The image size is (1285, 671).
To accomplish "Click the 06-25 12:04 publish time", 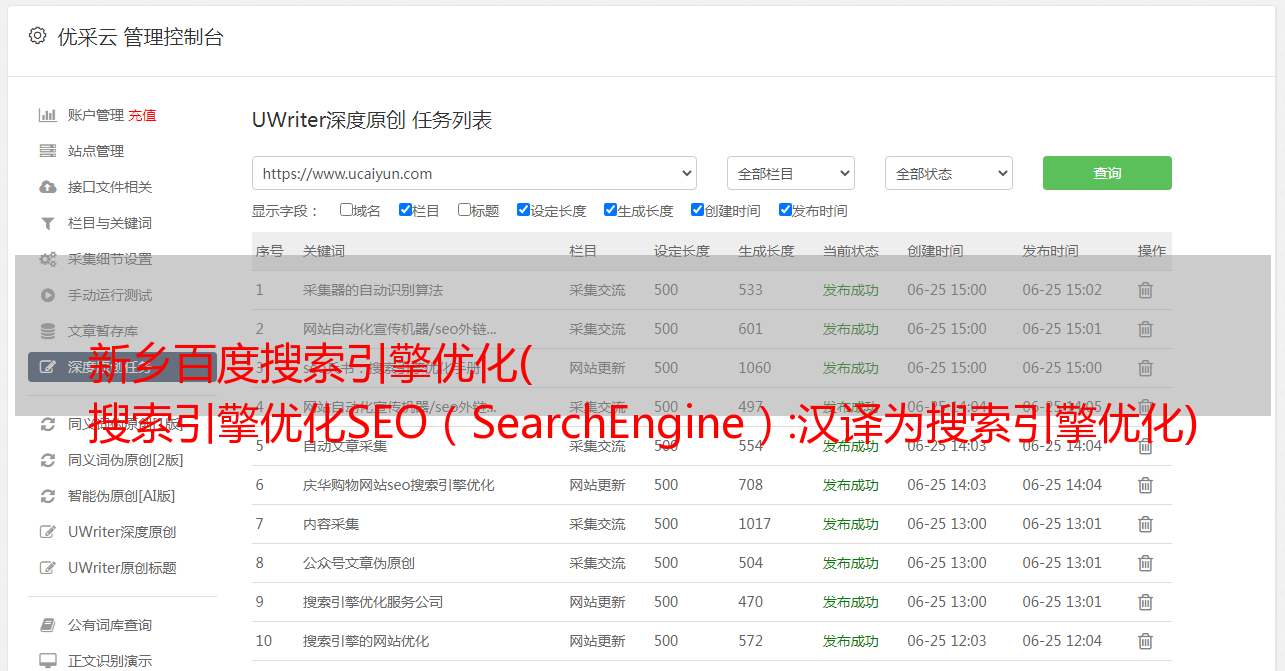I will pos(1062,641).
